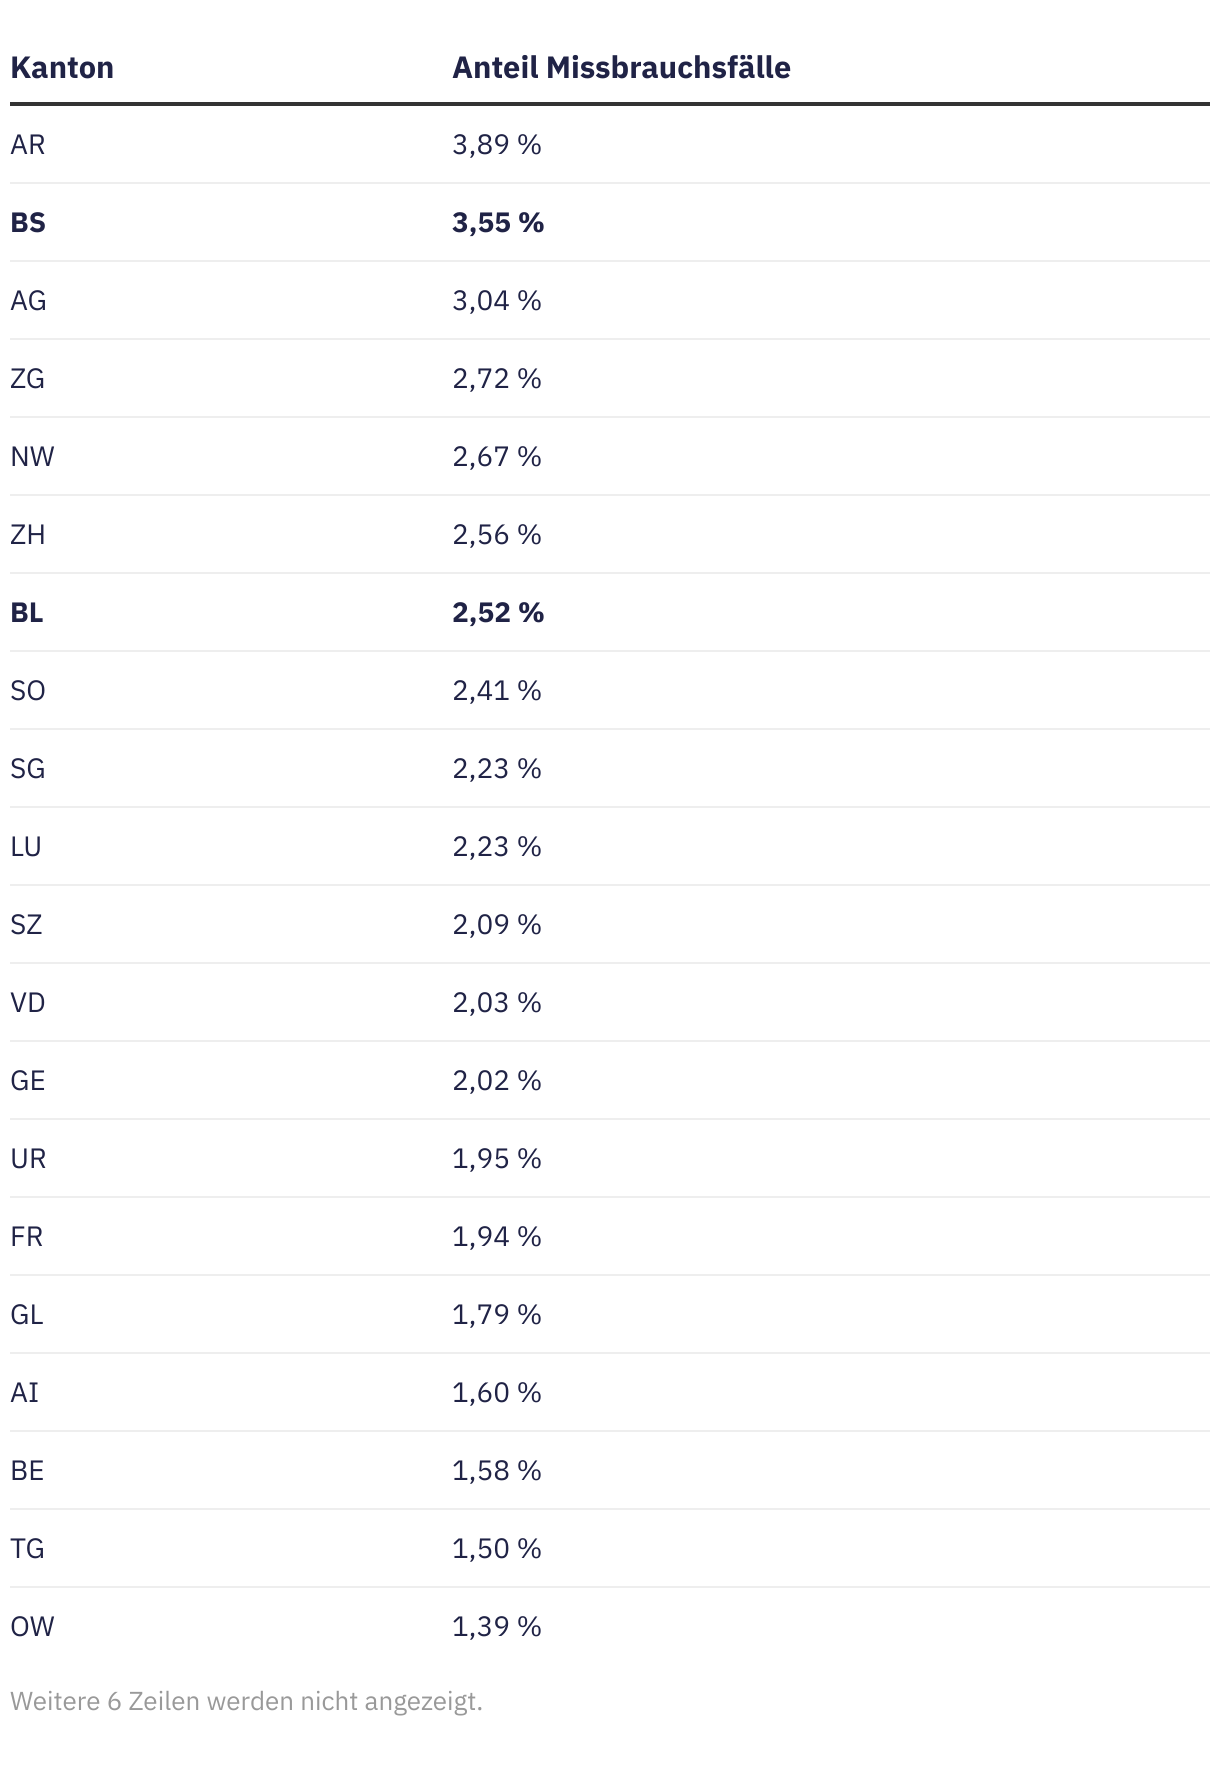Click the bold 2,52 % value

click(x=497, y=613)
